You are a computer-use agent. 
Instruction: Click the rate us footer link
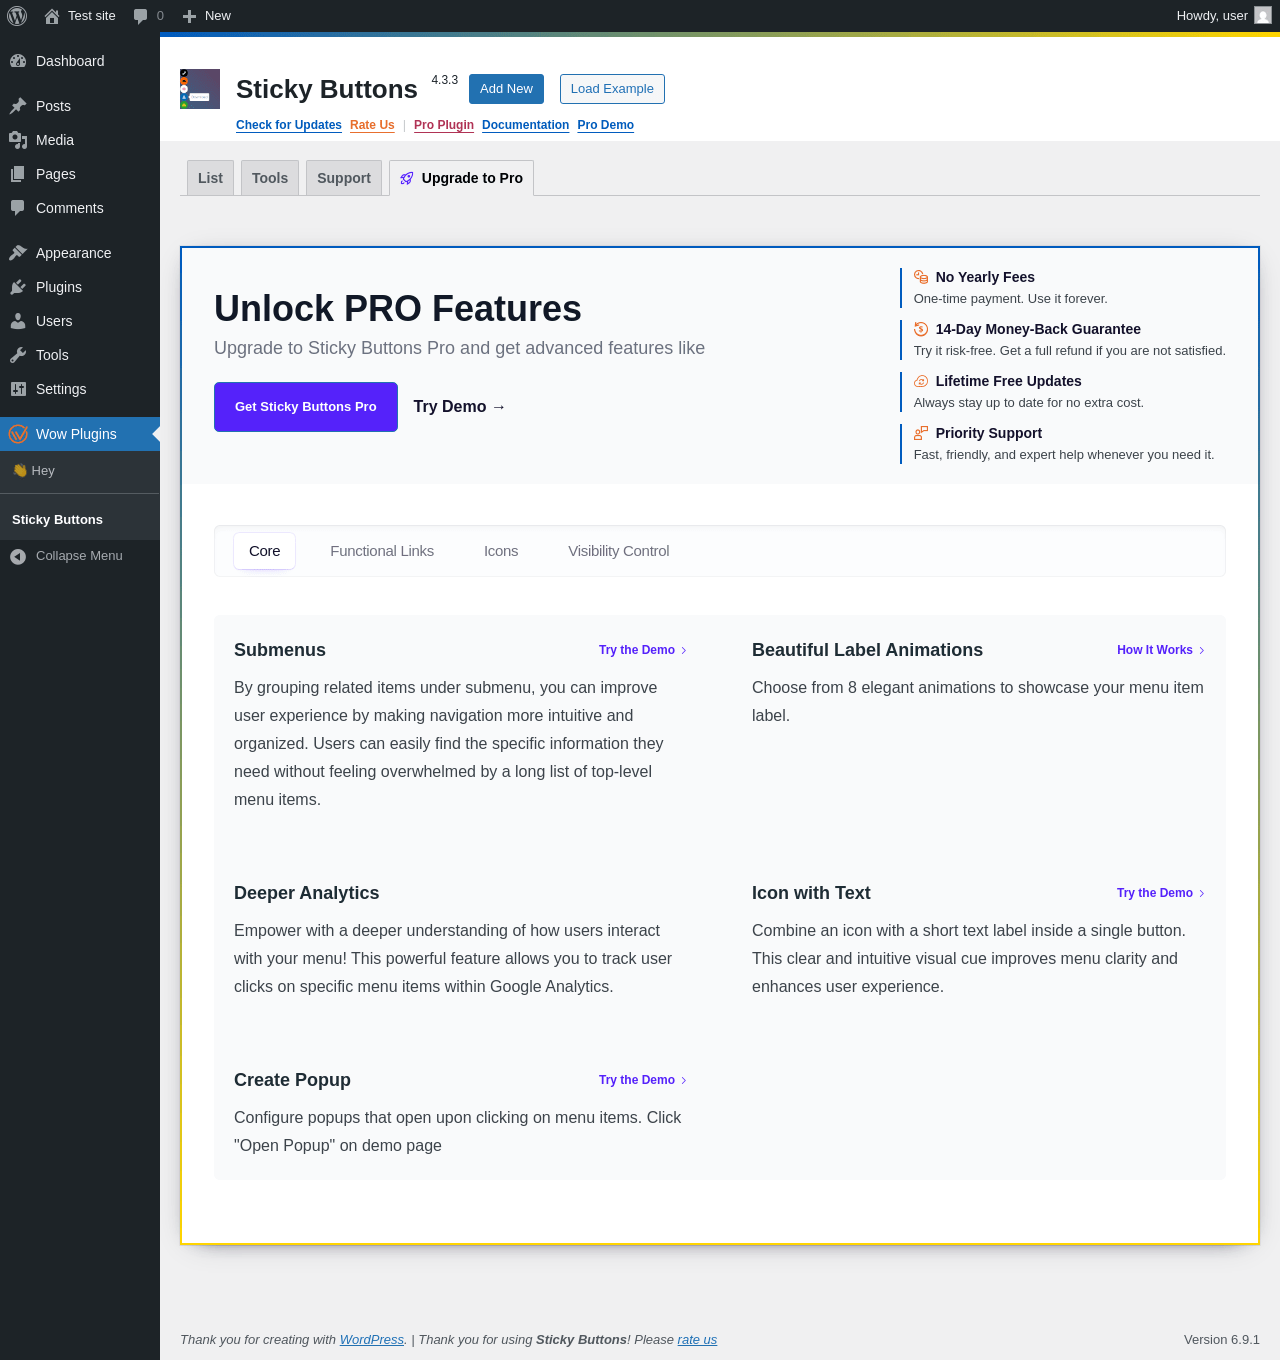coord(697,1340)
